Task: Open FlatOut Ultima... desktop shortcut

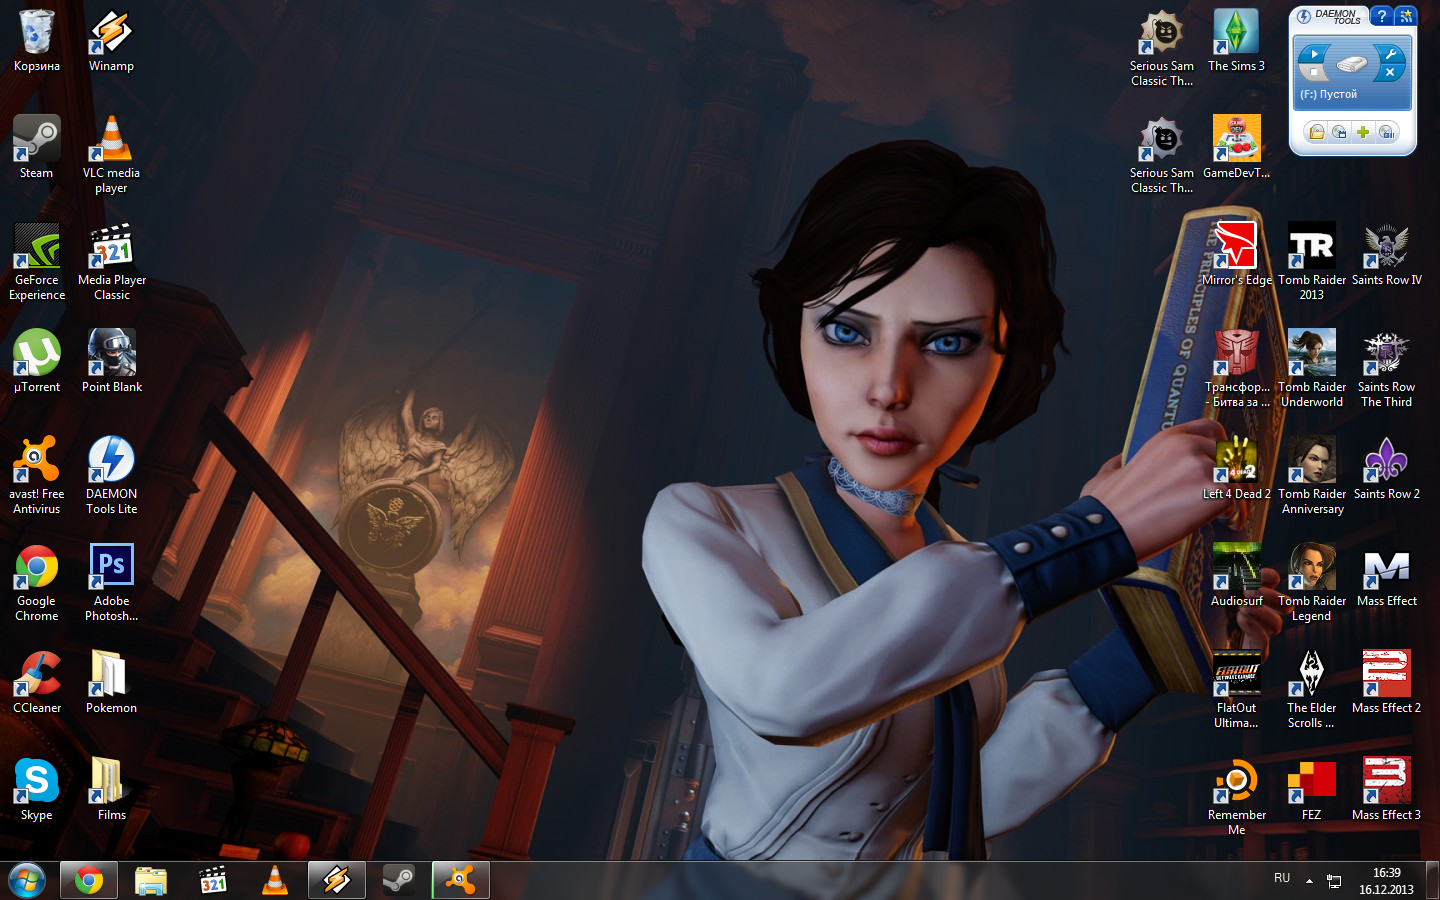Action: click(1236, 690)
